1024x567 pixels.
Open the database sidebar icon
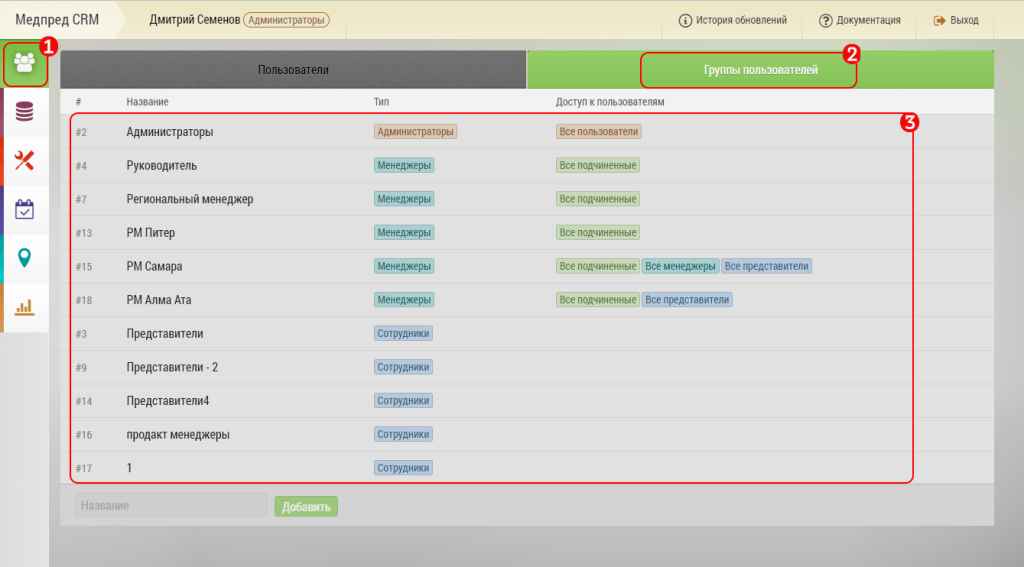point(24,112)
